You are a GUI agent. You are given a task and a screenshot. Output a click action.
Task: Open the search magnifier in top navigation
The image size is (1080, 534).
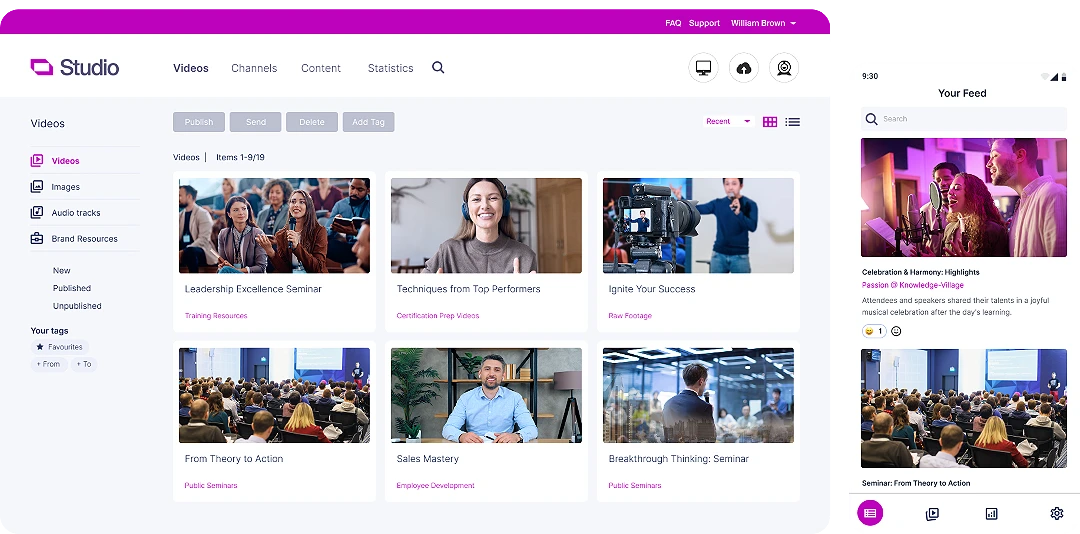438,68
